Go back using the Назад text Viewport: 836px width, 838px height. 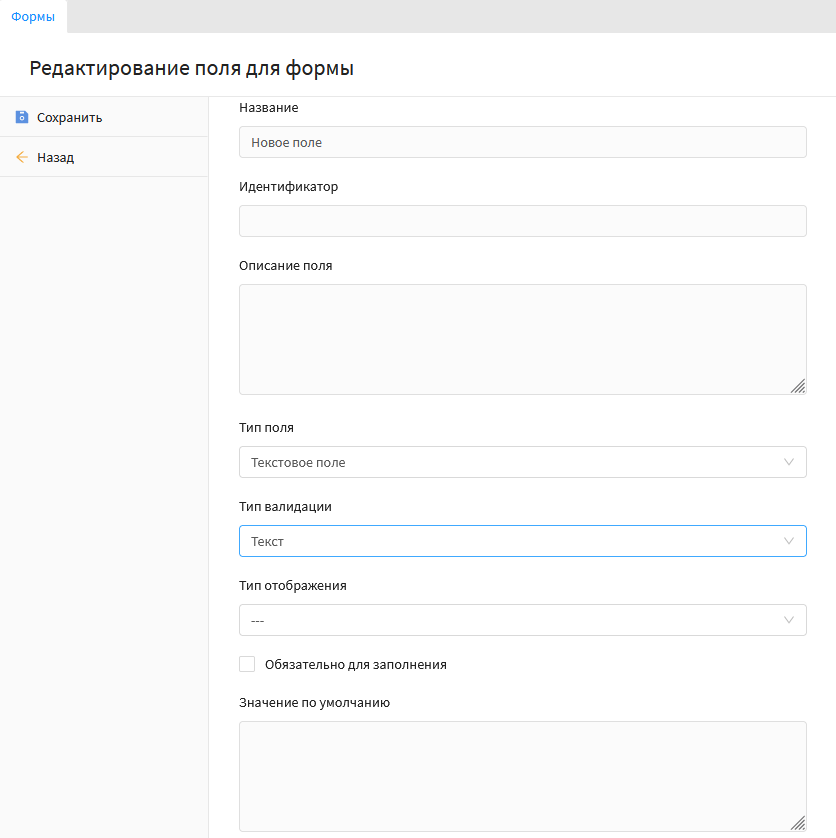(55, 157)
